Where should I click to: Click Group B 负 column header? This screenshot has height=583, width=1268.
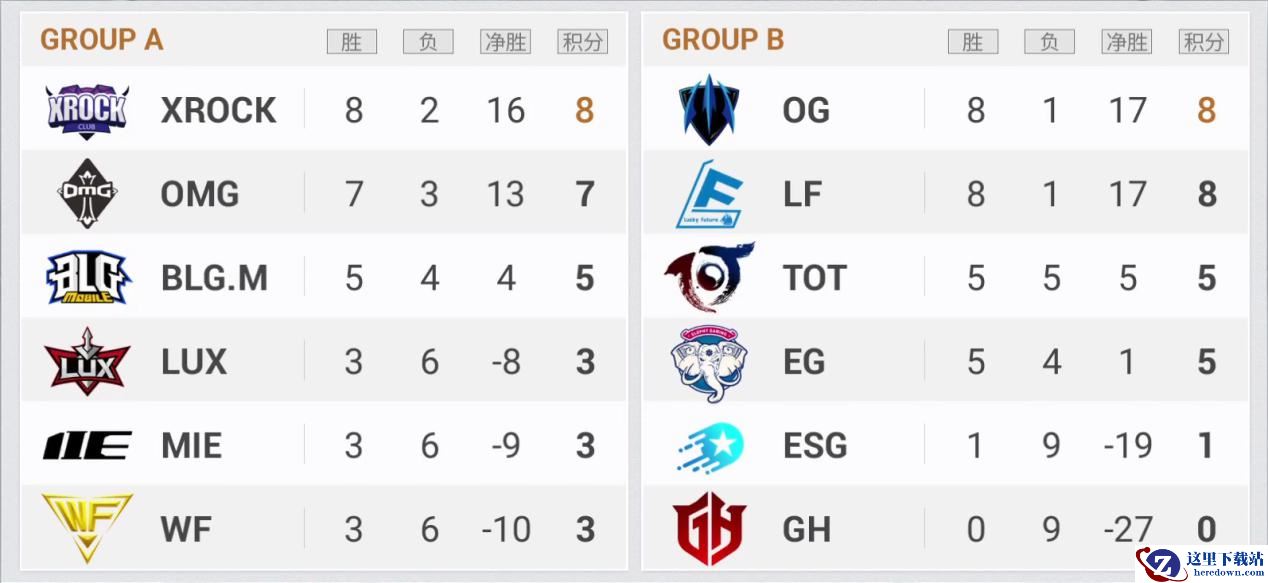(x=1049, y=41)
